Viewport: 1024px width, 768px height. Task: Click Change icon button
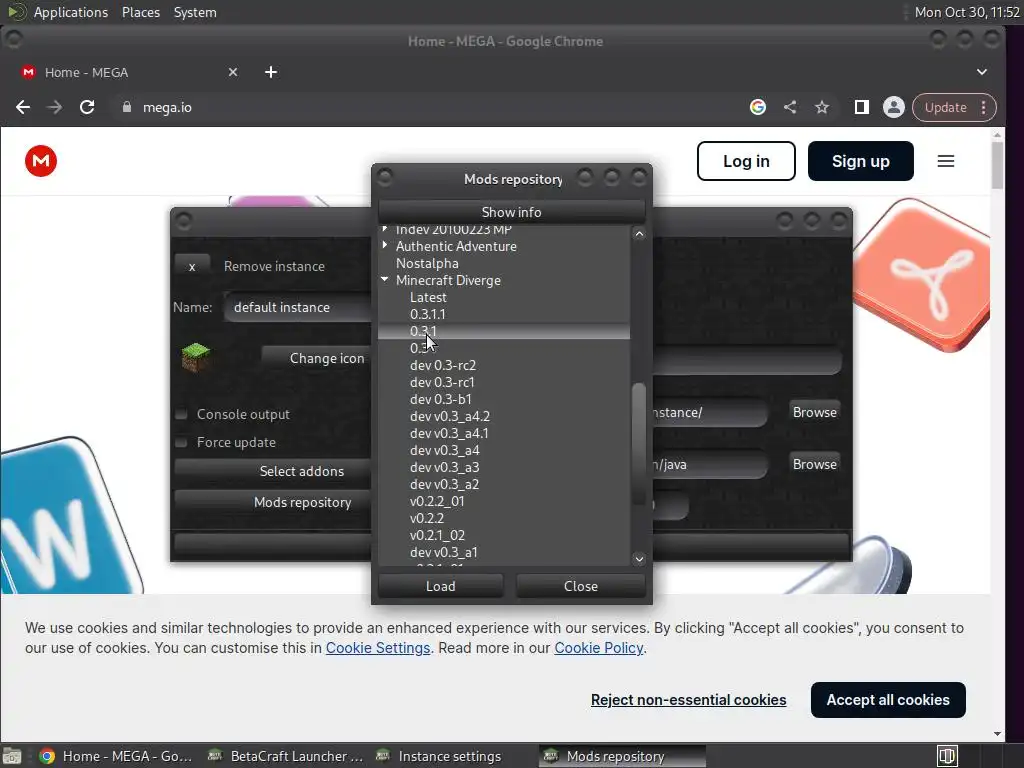click(317, 358)
